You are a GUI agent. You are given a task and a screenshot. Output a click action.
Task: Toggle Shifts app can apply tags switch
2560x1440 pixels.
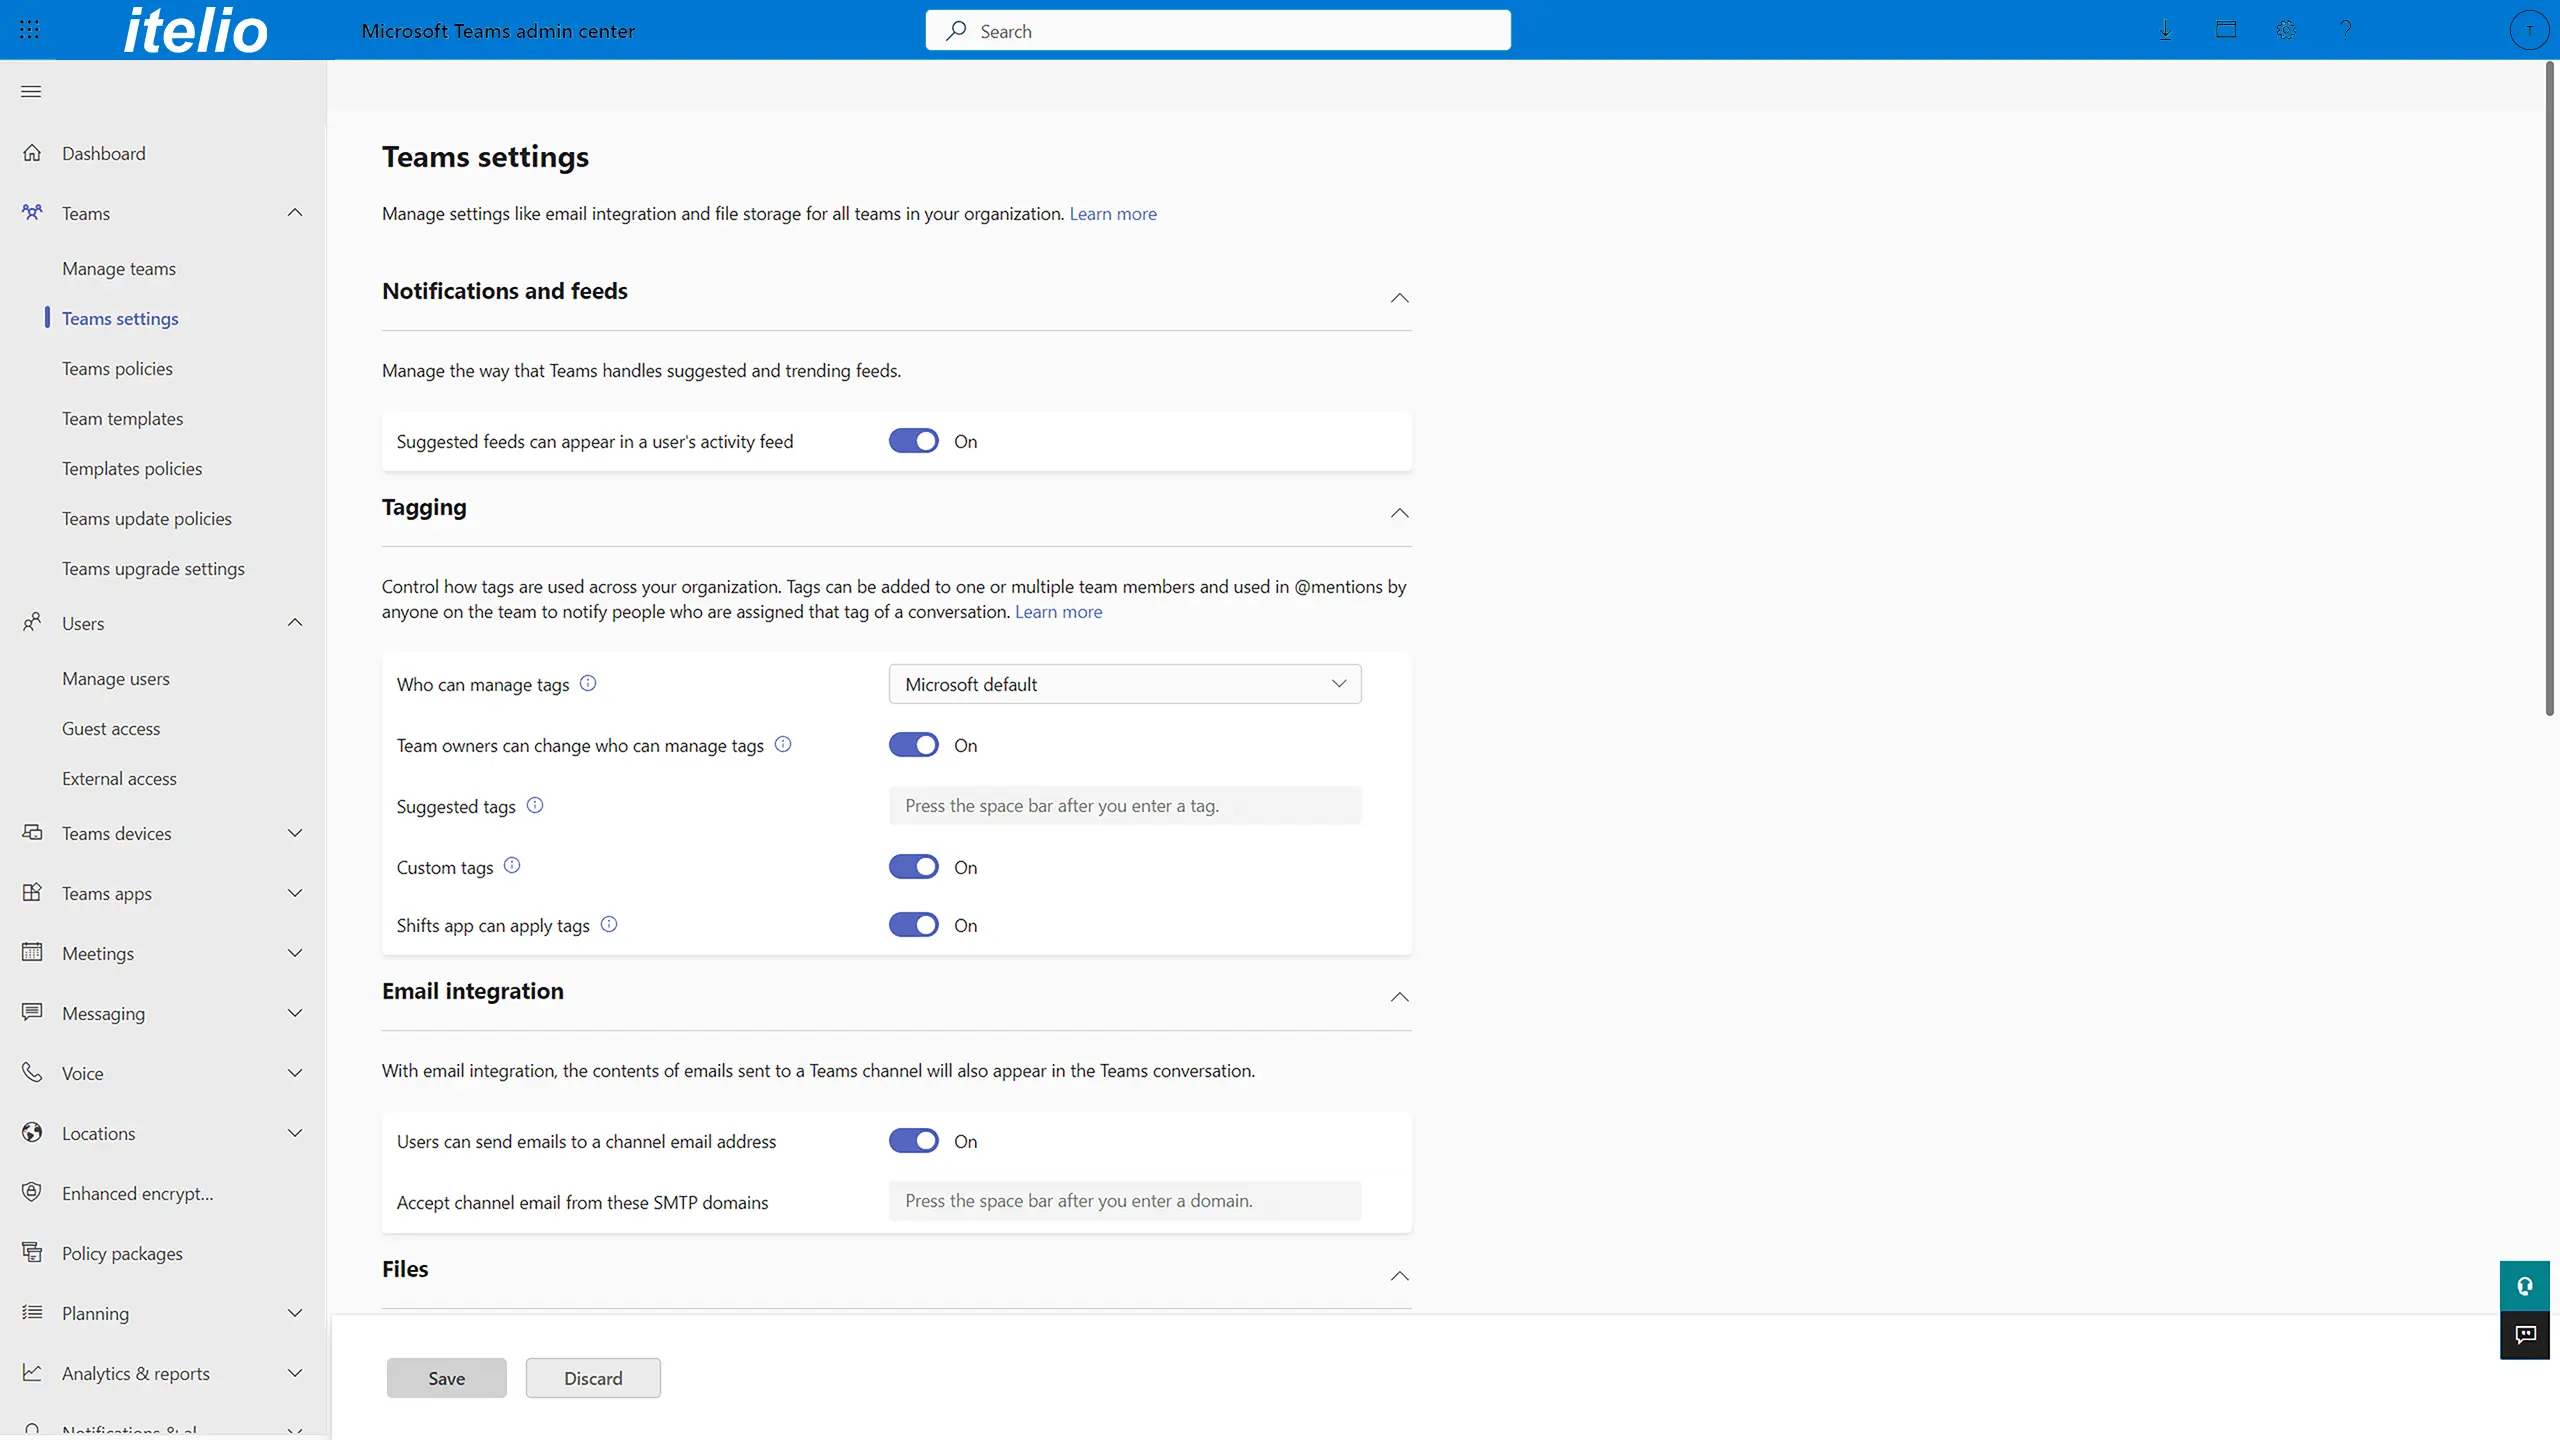coord(914,925)
